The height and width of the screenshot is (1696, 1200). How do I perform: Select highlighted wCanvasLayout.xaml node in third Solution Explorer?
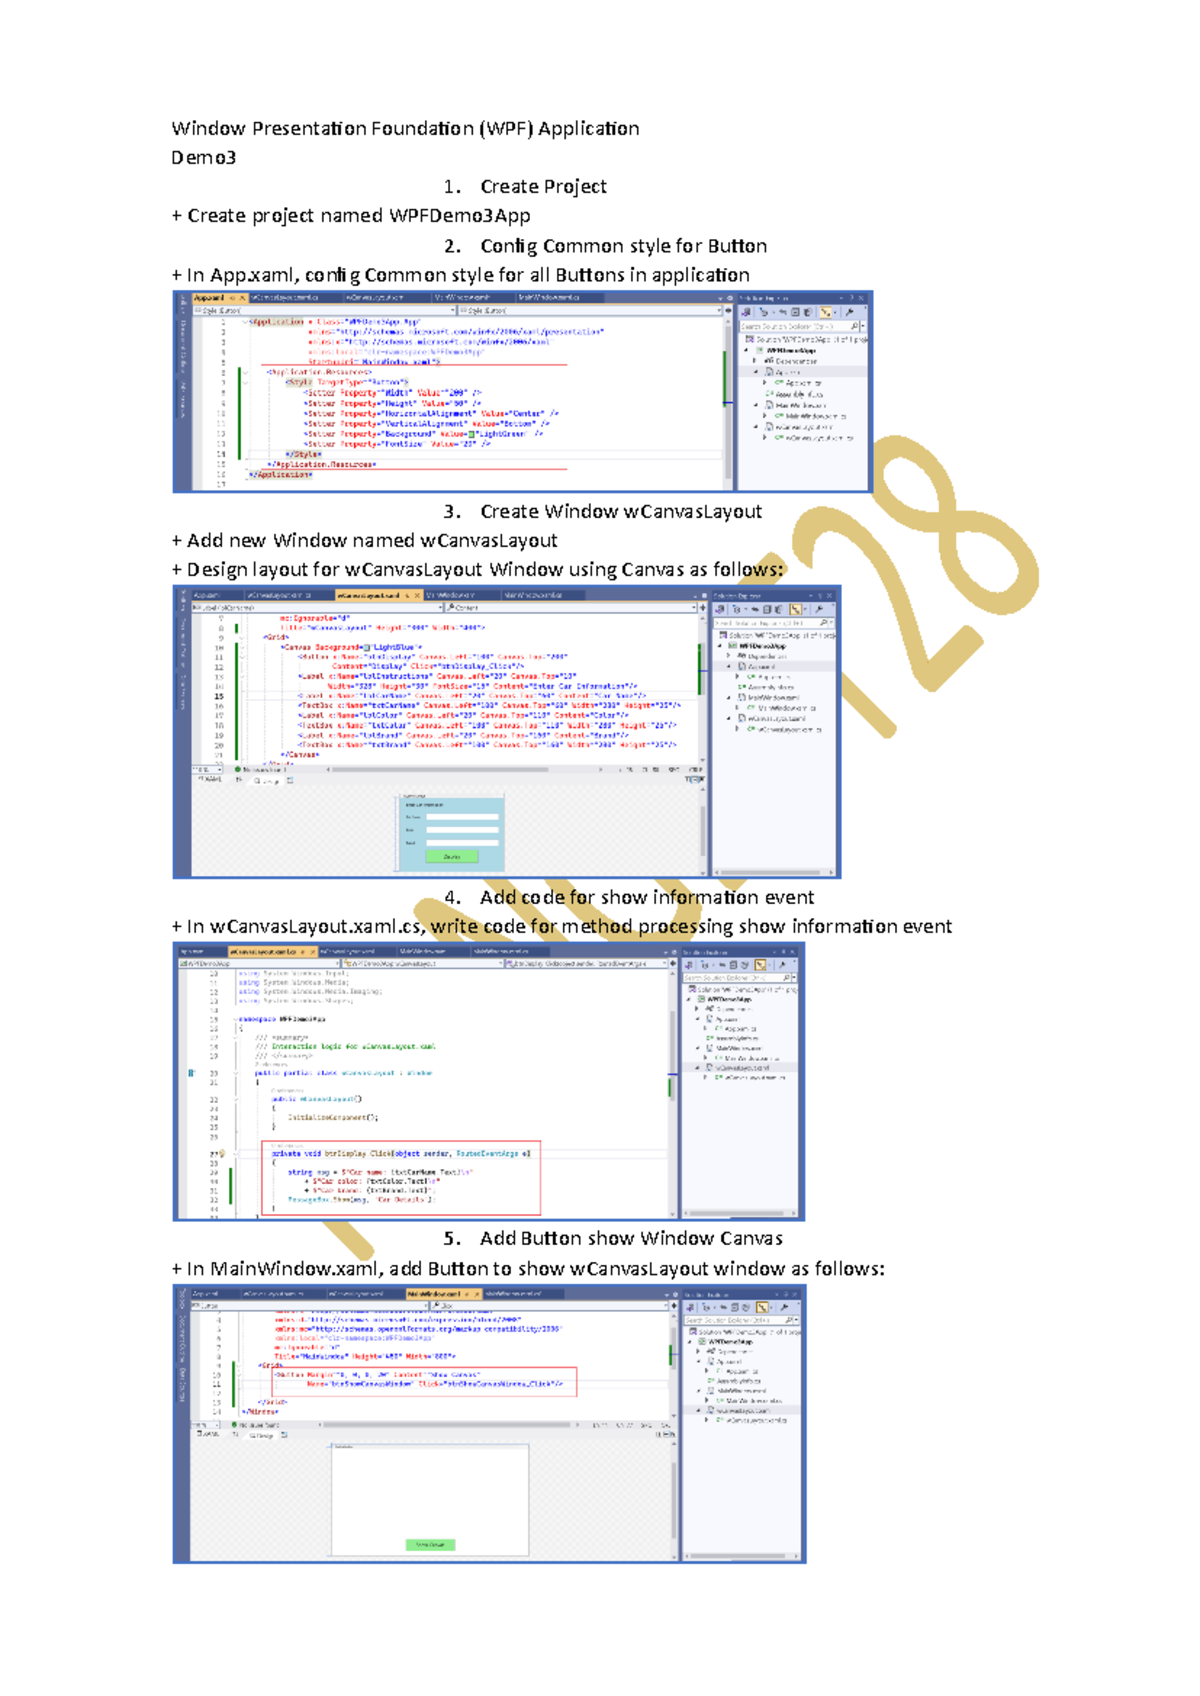pos(741,1068)
